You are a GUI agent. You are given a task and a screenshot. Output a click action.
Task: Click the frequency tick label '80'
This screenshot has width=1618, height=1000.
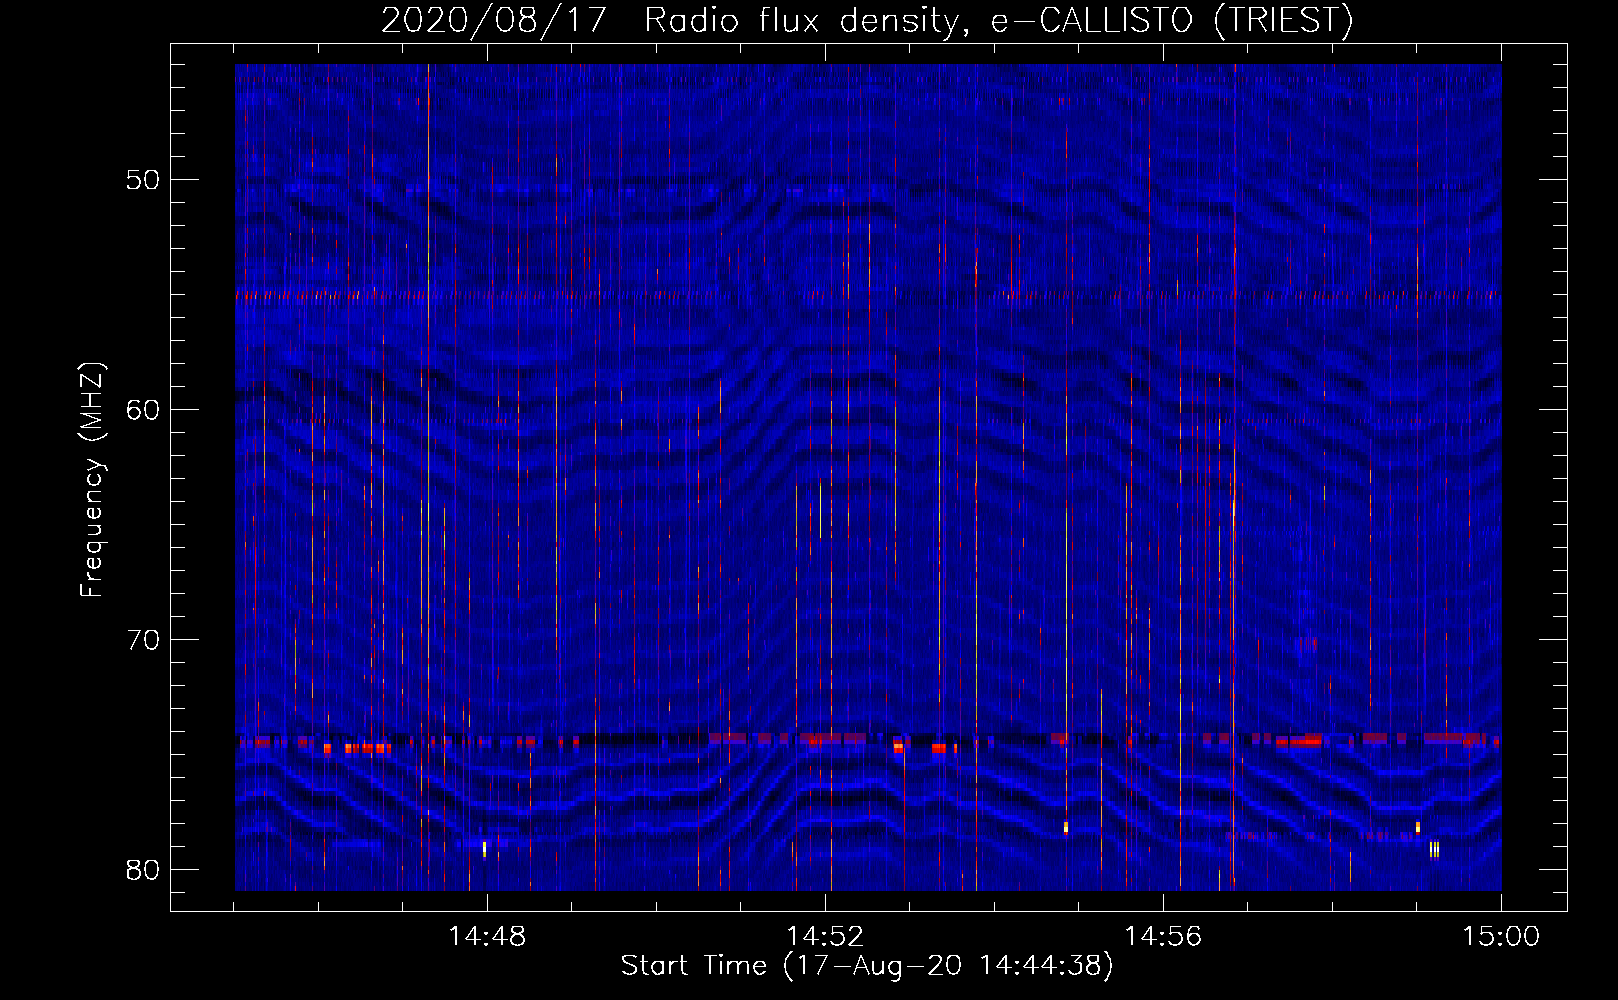(143, 870)
